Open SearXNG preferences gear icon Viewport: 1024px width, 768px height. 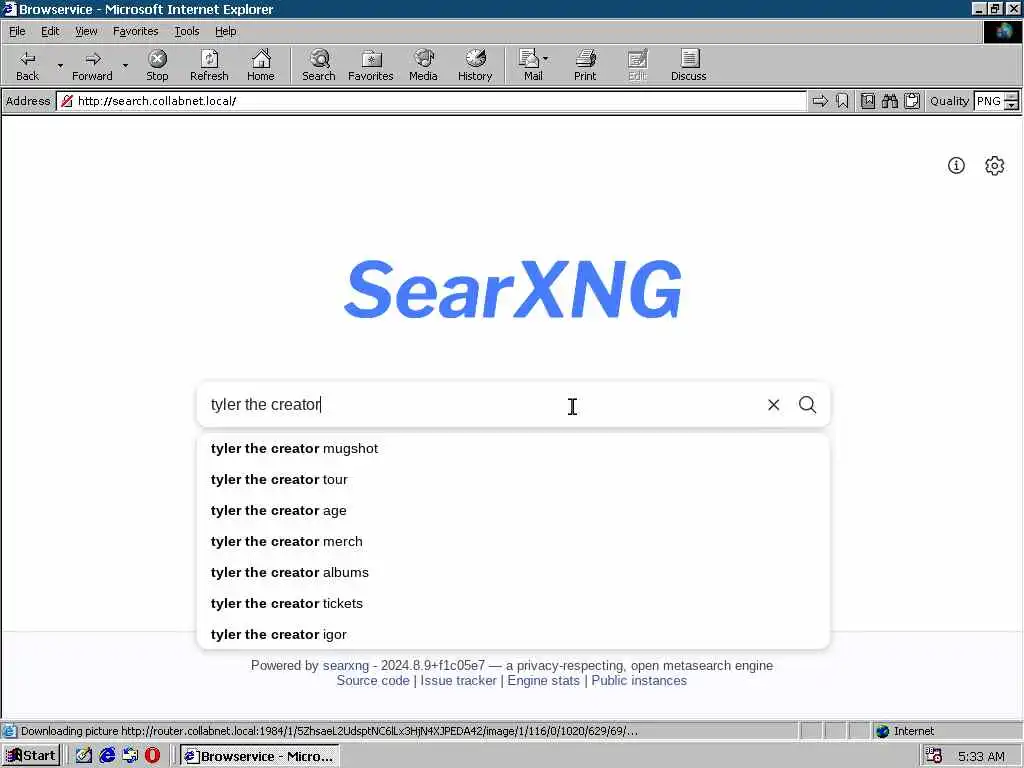pos(994,165)
